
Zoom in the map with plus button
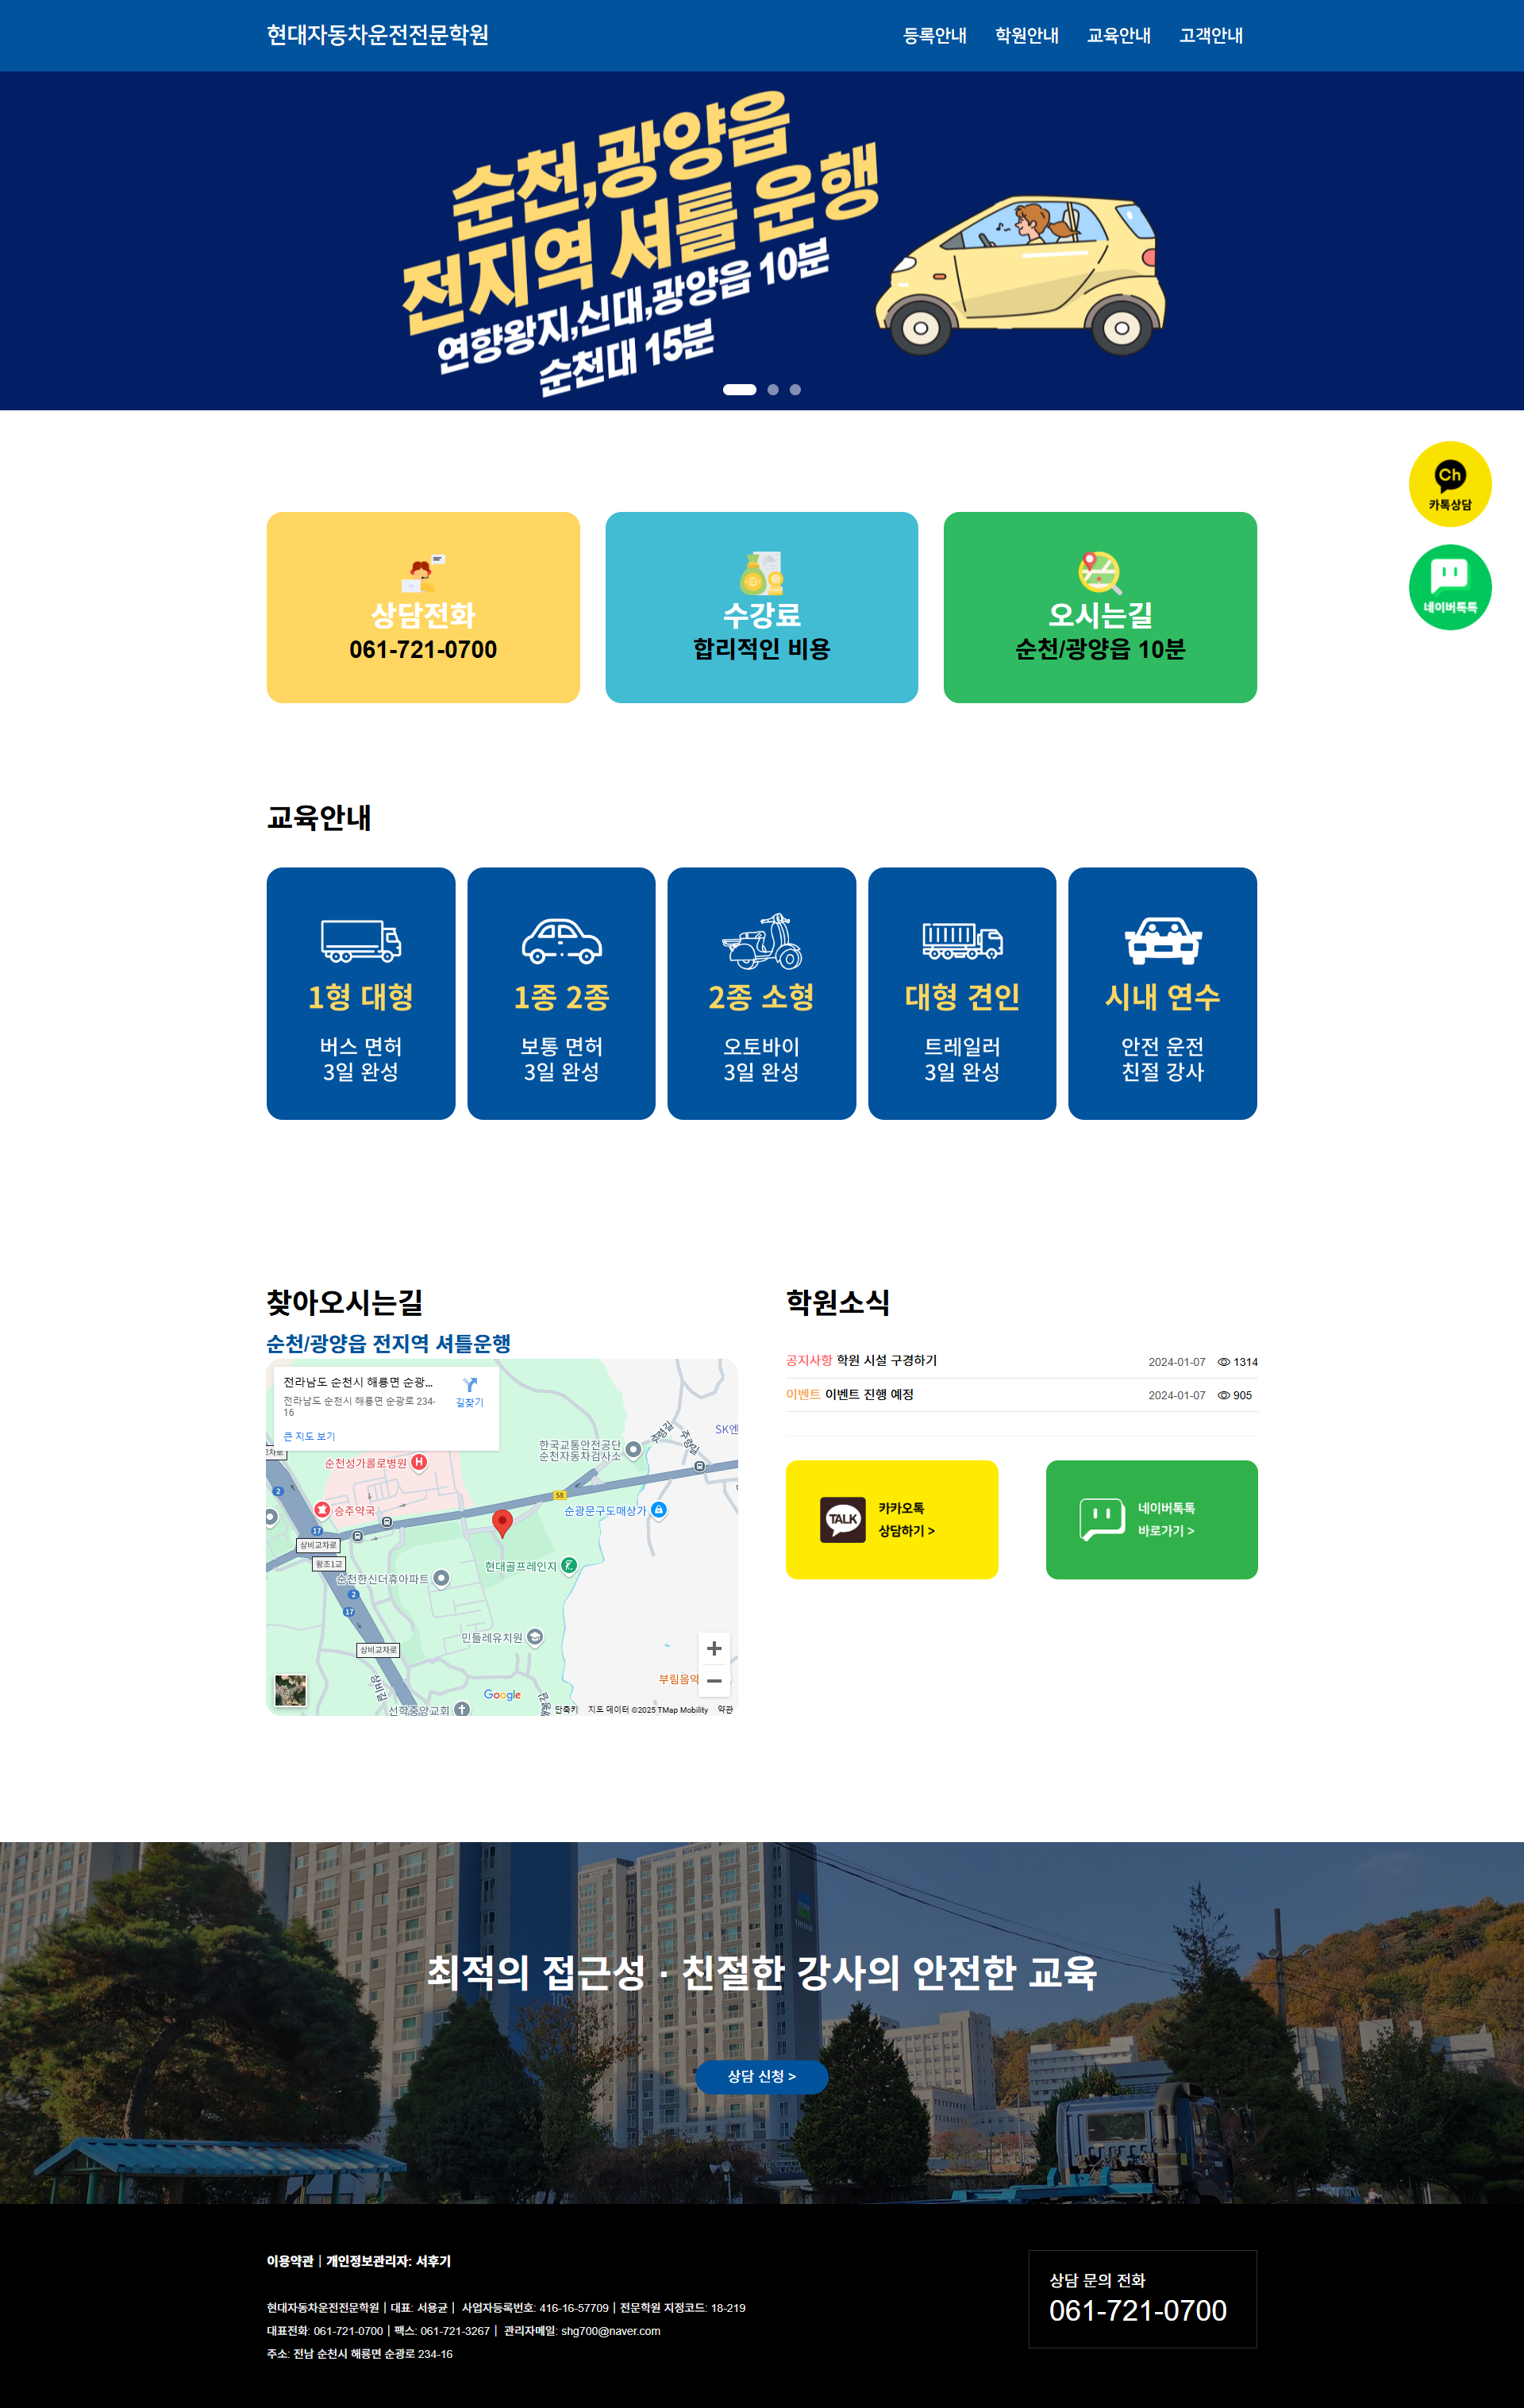(714, 1648)
